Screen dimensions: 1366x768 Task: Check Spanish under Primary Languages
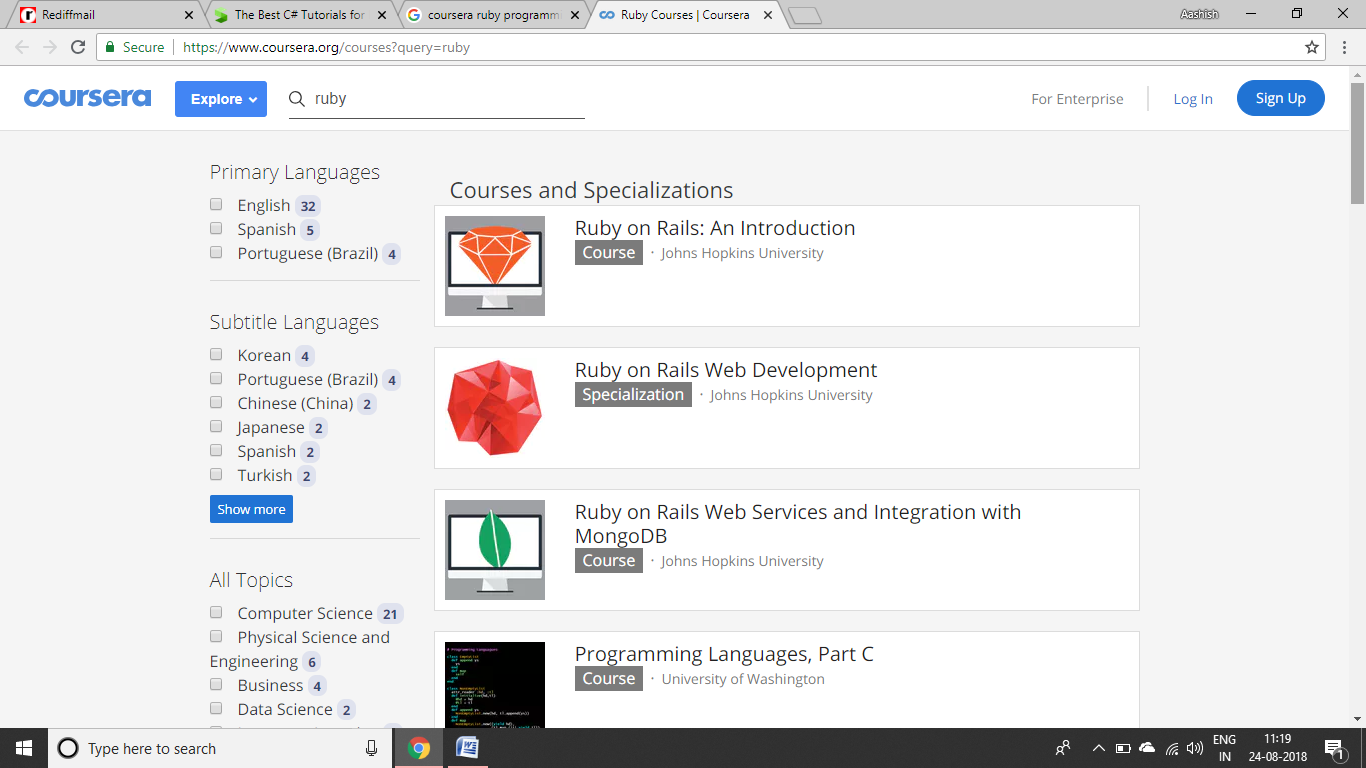pyautogui.click(x=216, y=228)
